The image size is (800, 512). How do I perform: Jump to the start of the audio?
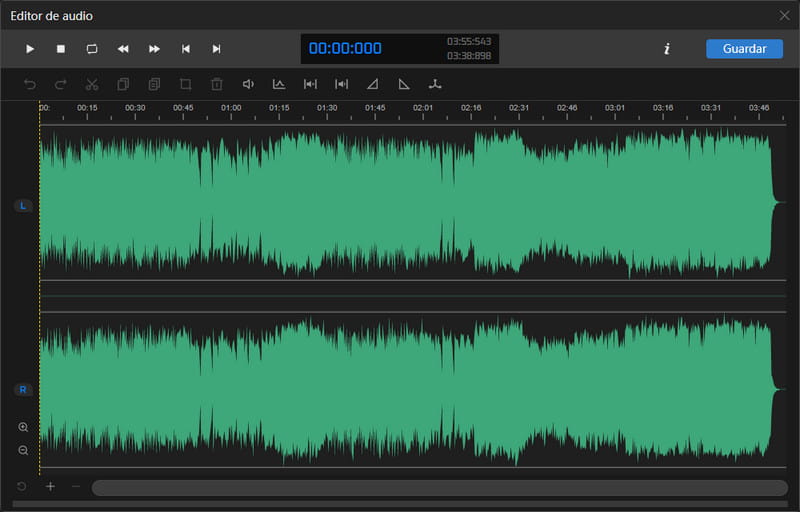pyautogui.click(x=186, y=49)
